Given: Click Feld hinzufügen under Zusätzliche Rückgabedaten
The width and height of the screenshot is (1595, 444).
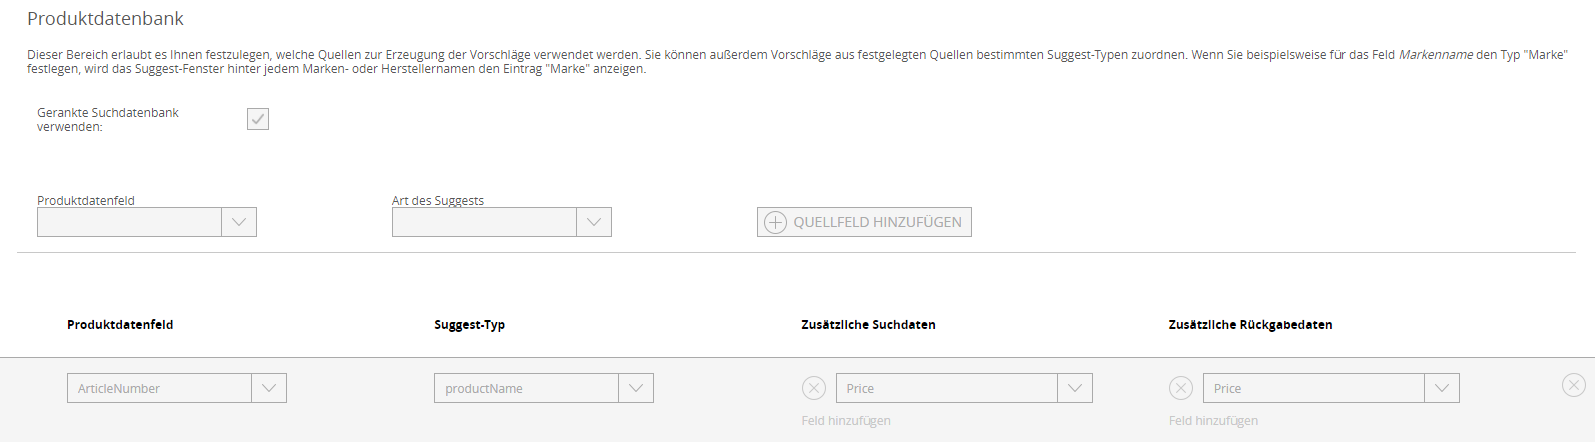Looking at the screenshot, I should click(1213, 421).
